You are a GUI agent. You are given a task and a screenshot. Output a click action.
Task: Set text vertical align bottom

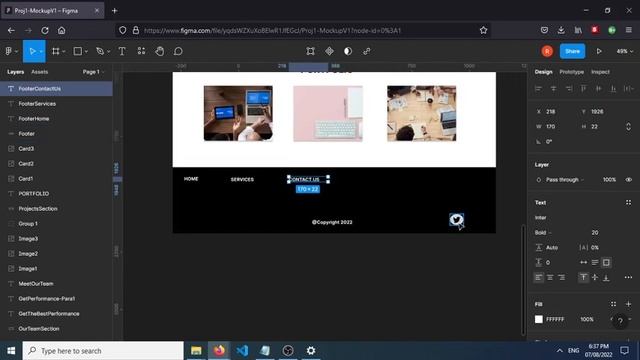click(606, 278)
